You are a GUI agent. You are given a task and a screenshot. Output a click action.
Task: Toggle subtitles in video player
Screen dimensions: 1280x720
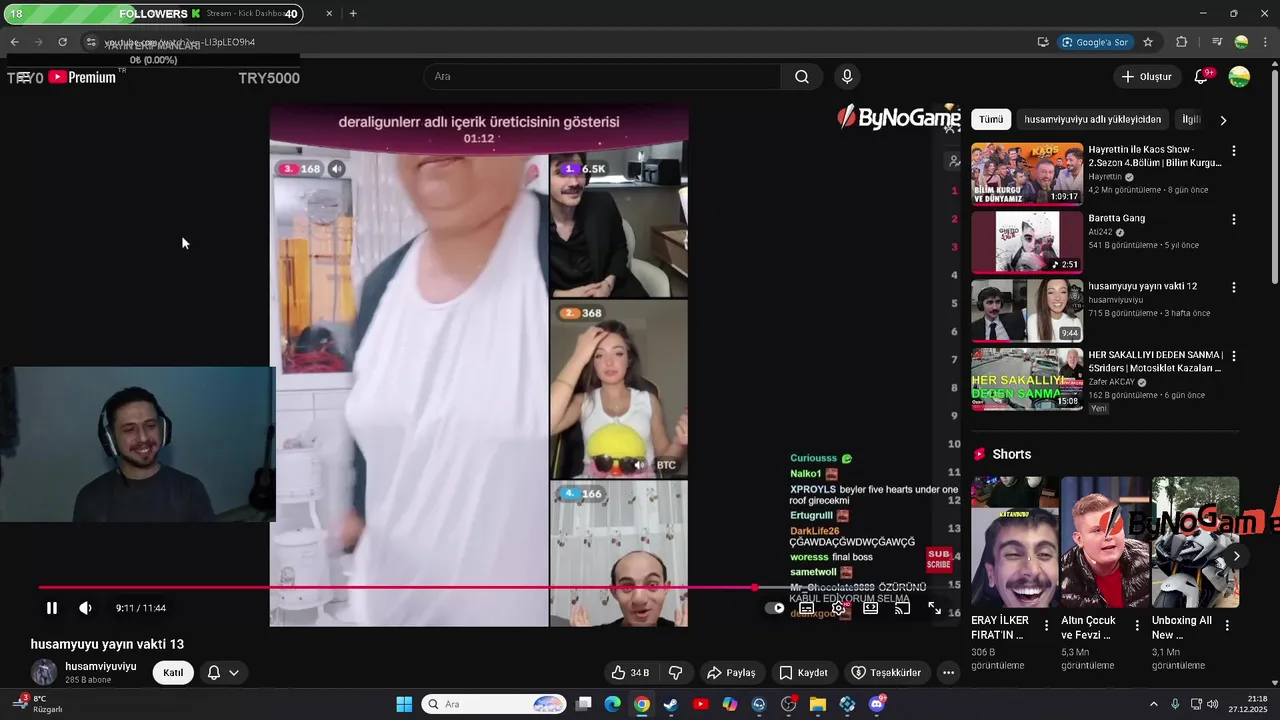pos(807,608)
